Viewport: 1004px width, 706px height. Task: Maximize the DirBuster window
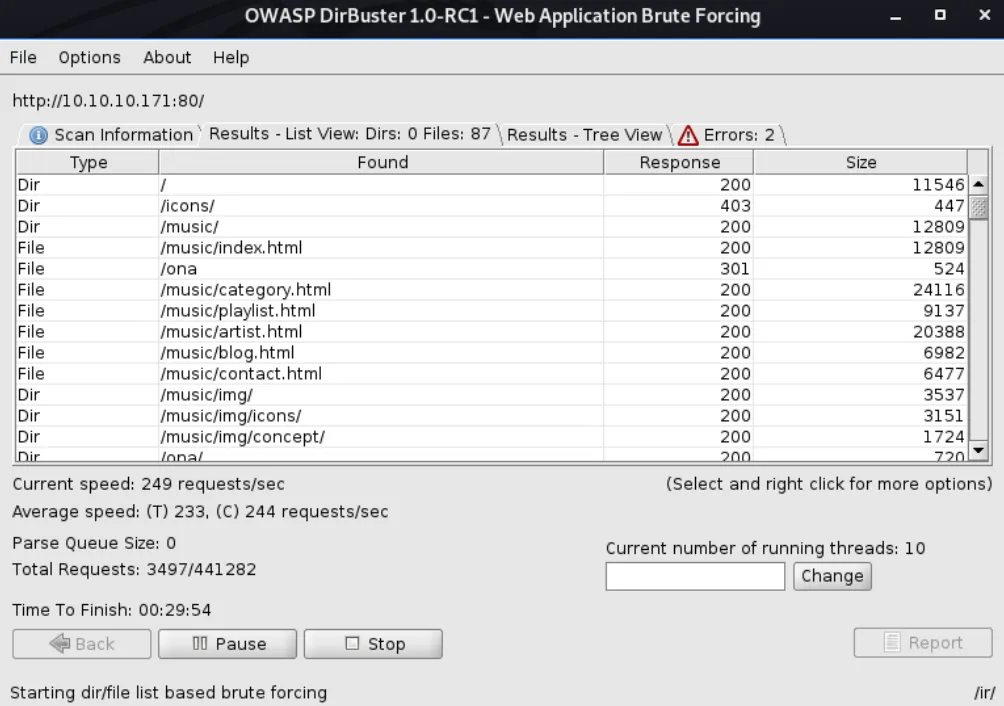940,17
